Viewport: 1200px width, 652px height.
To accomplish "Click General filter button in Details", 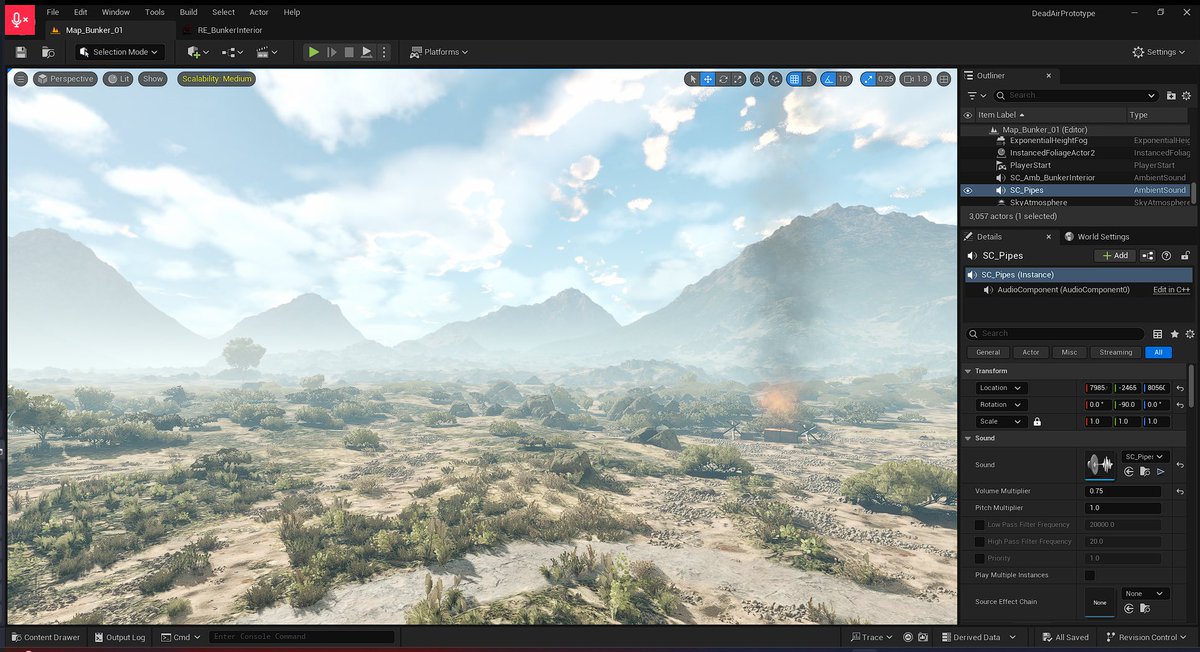I will [988, 352].
